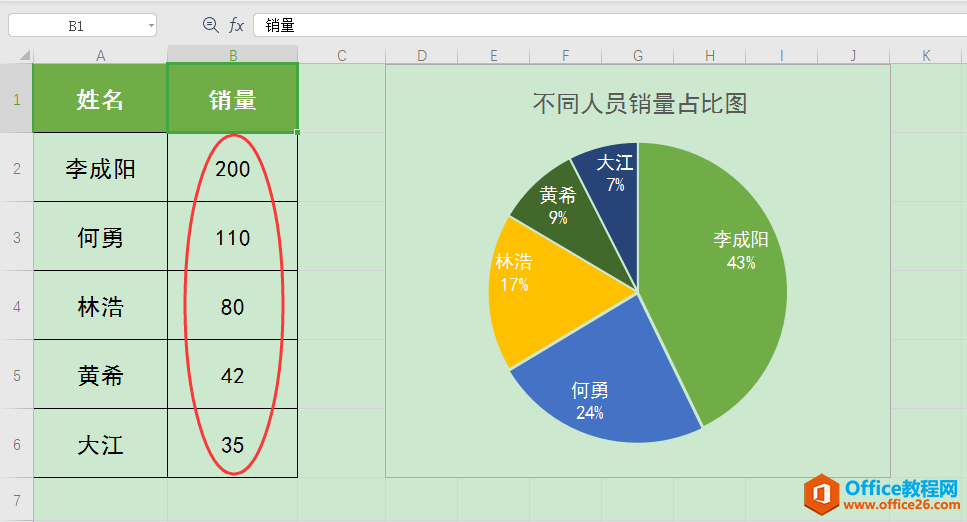Viewport: 967px width, 522px height.
Task: Select column D header
Action: coord(422,55)
